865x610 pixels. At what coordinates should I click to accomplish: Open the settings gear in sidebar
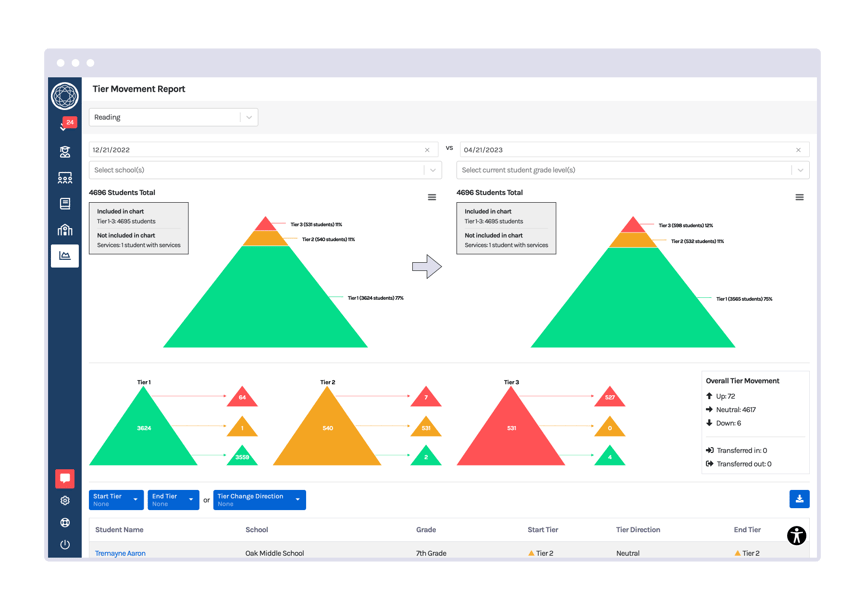pyautogui.click(x=65, y=501)
